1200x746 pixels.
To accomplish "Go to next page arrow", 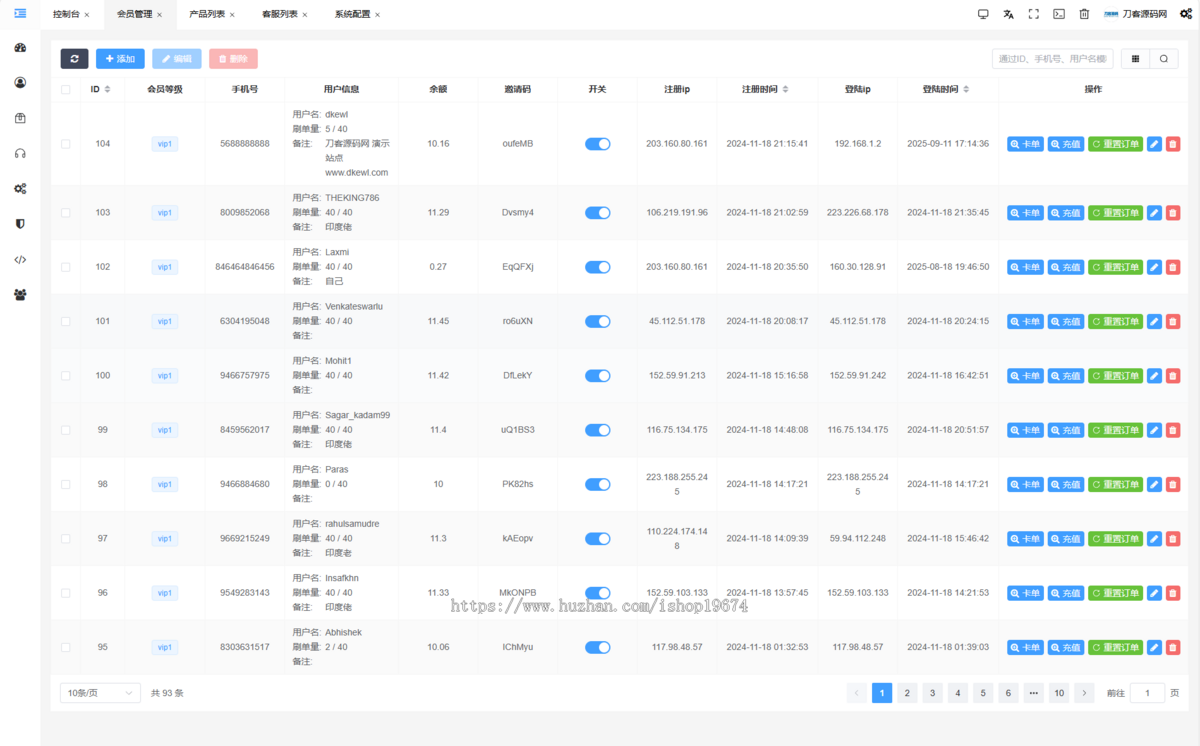I will tap(1084, 693).
